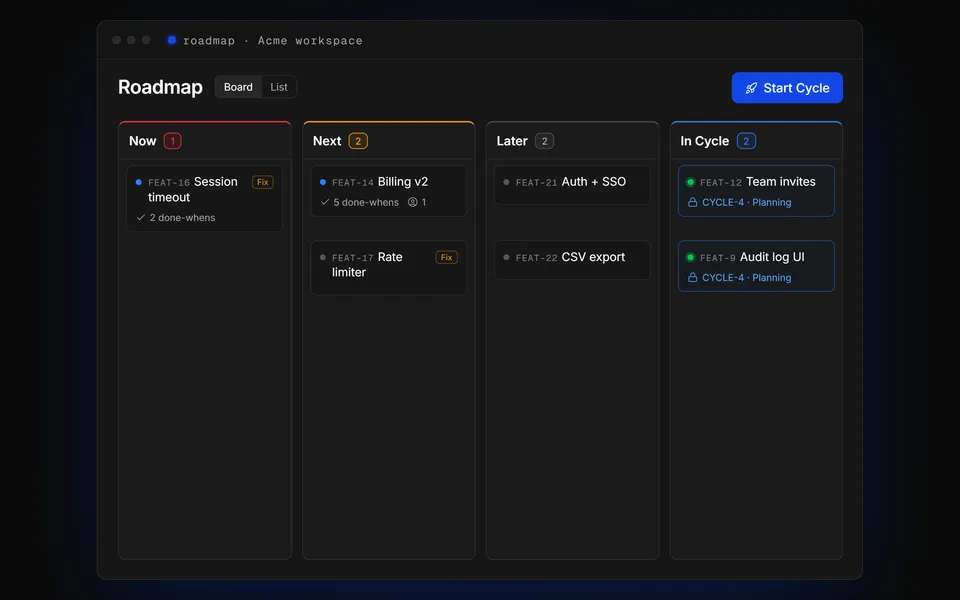Open the CSV export card title
The width and height of the screenshot is (960, 600).
point(593,257)
